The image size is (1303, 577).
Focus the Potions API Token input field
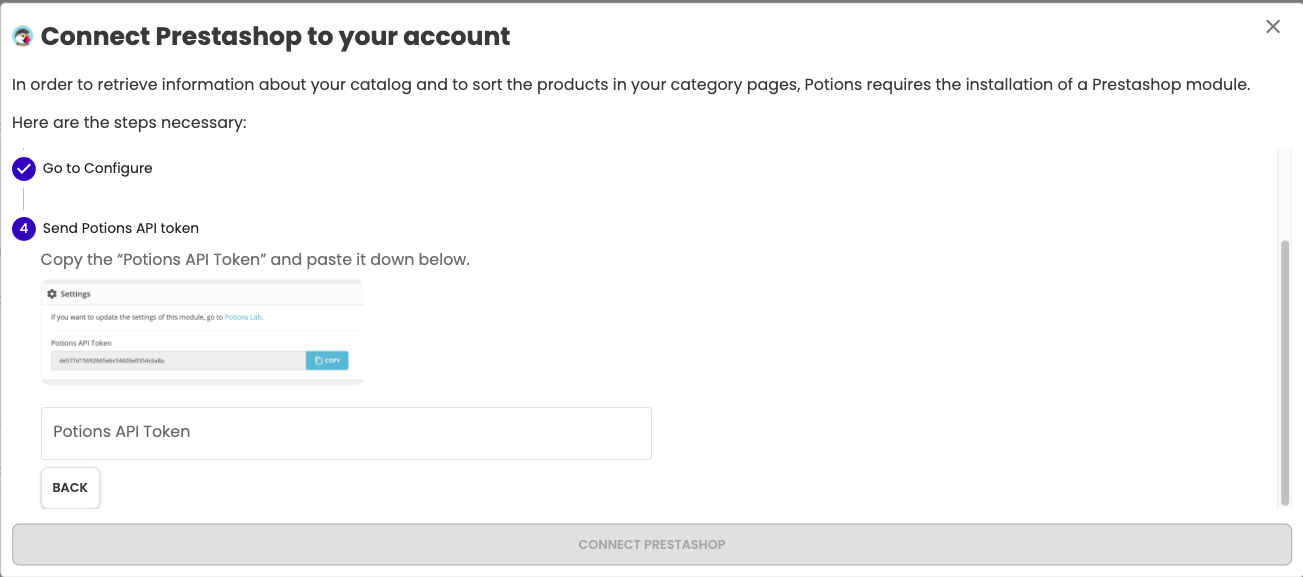click(x=346, y=433)
